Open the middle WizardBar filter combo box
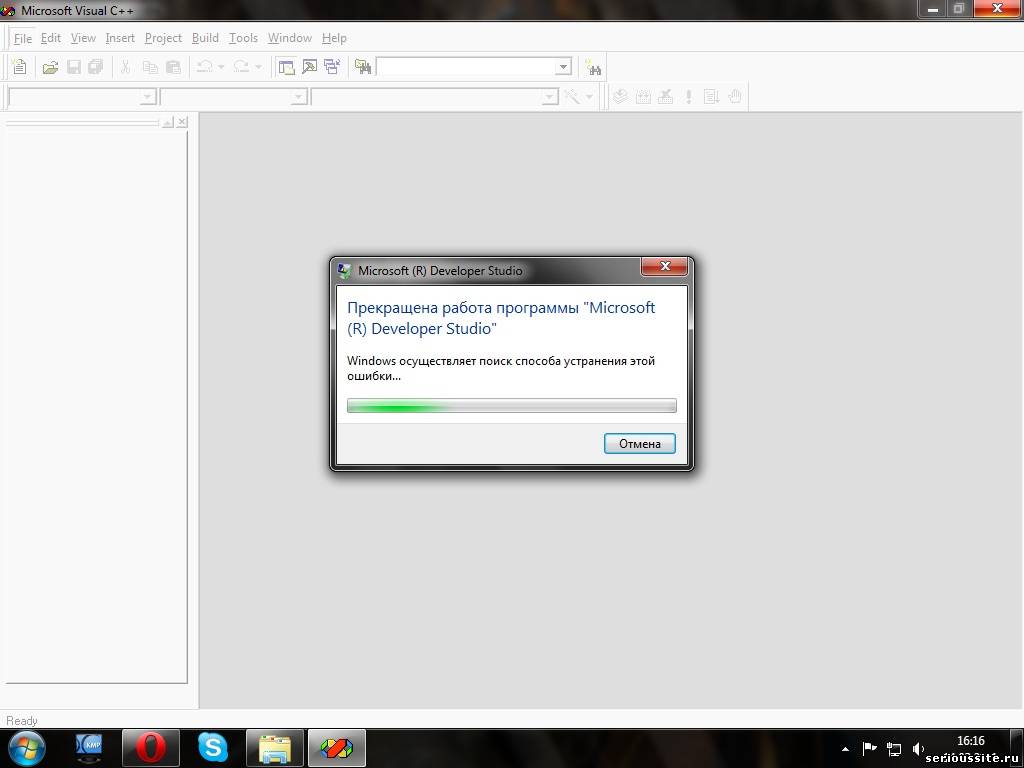Image resolution: width=1024 pixels, height=768 pixels. click(x=234, y=97)
